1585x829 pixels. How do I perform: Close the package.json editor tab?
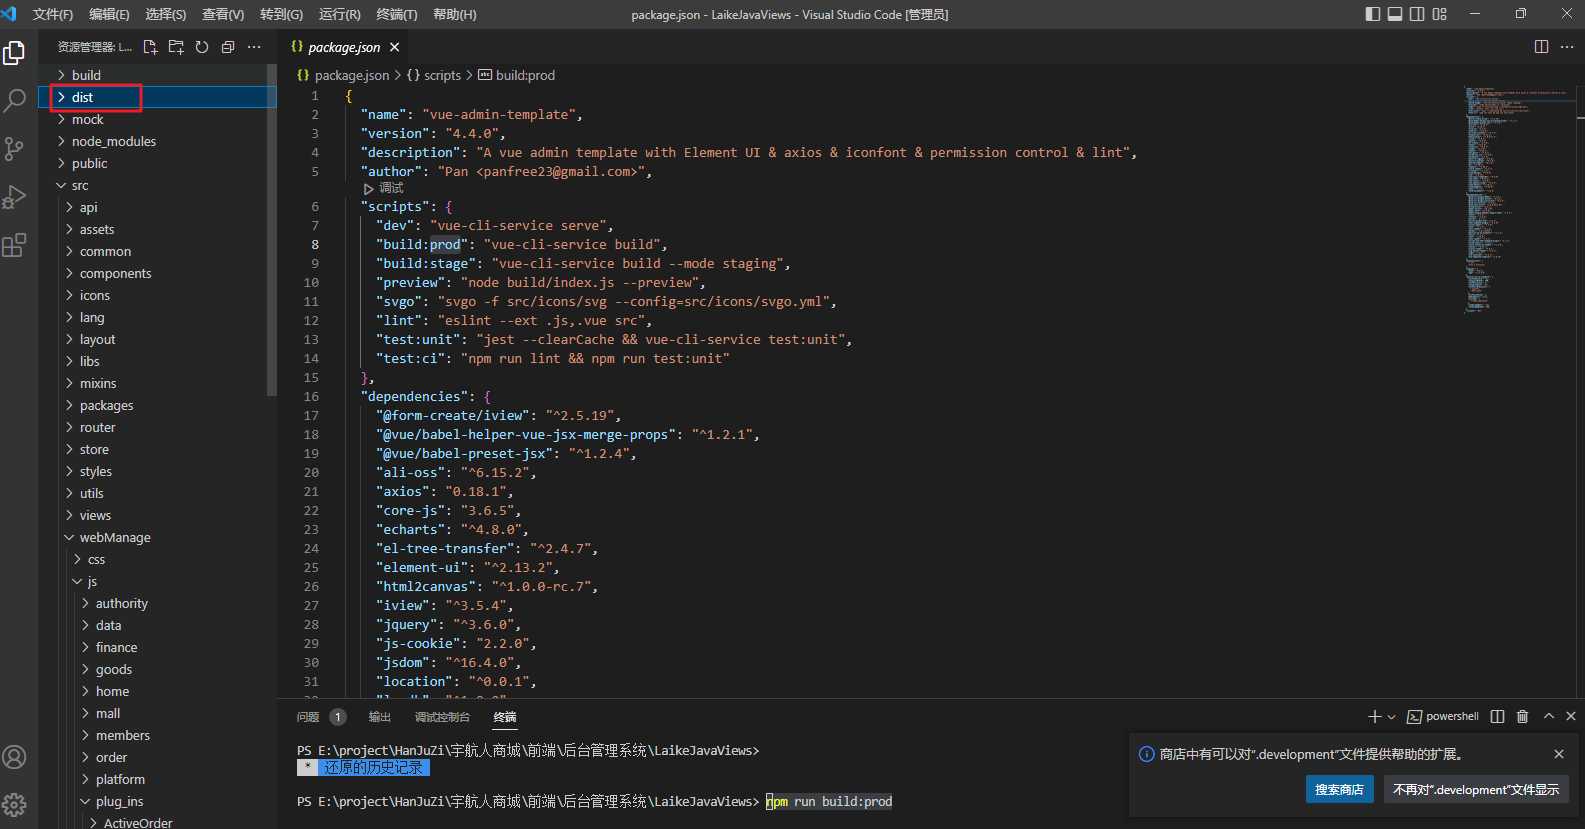point(395,47)
